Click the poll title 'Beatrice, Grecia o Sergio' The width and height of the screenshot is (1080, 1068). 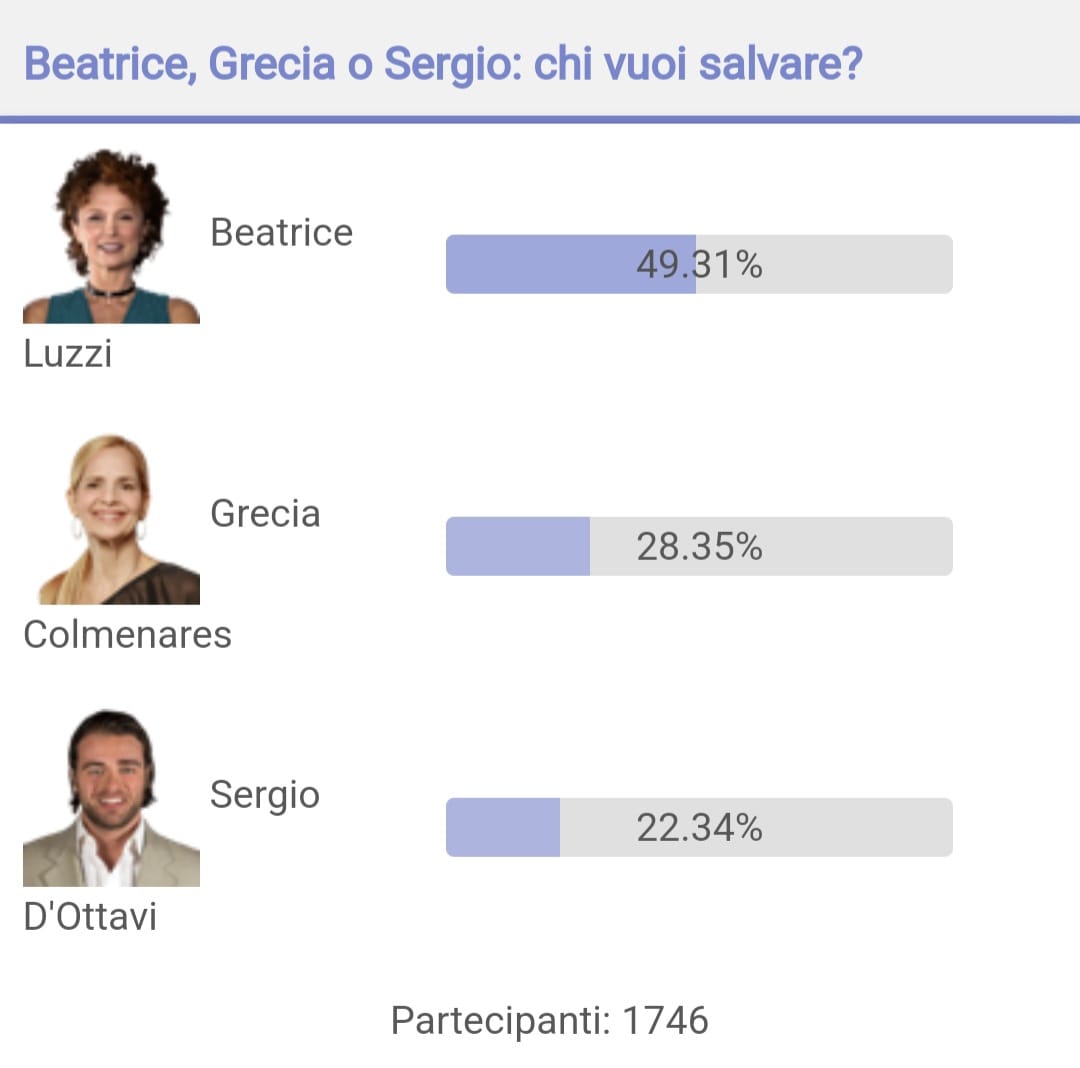tap(443, 63)
